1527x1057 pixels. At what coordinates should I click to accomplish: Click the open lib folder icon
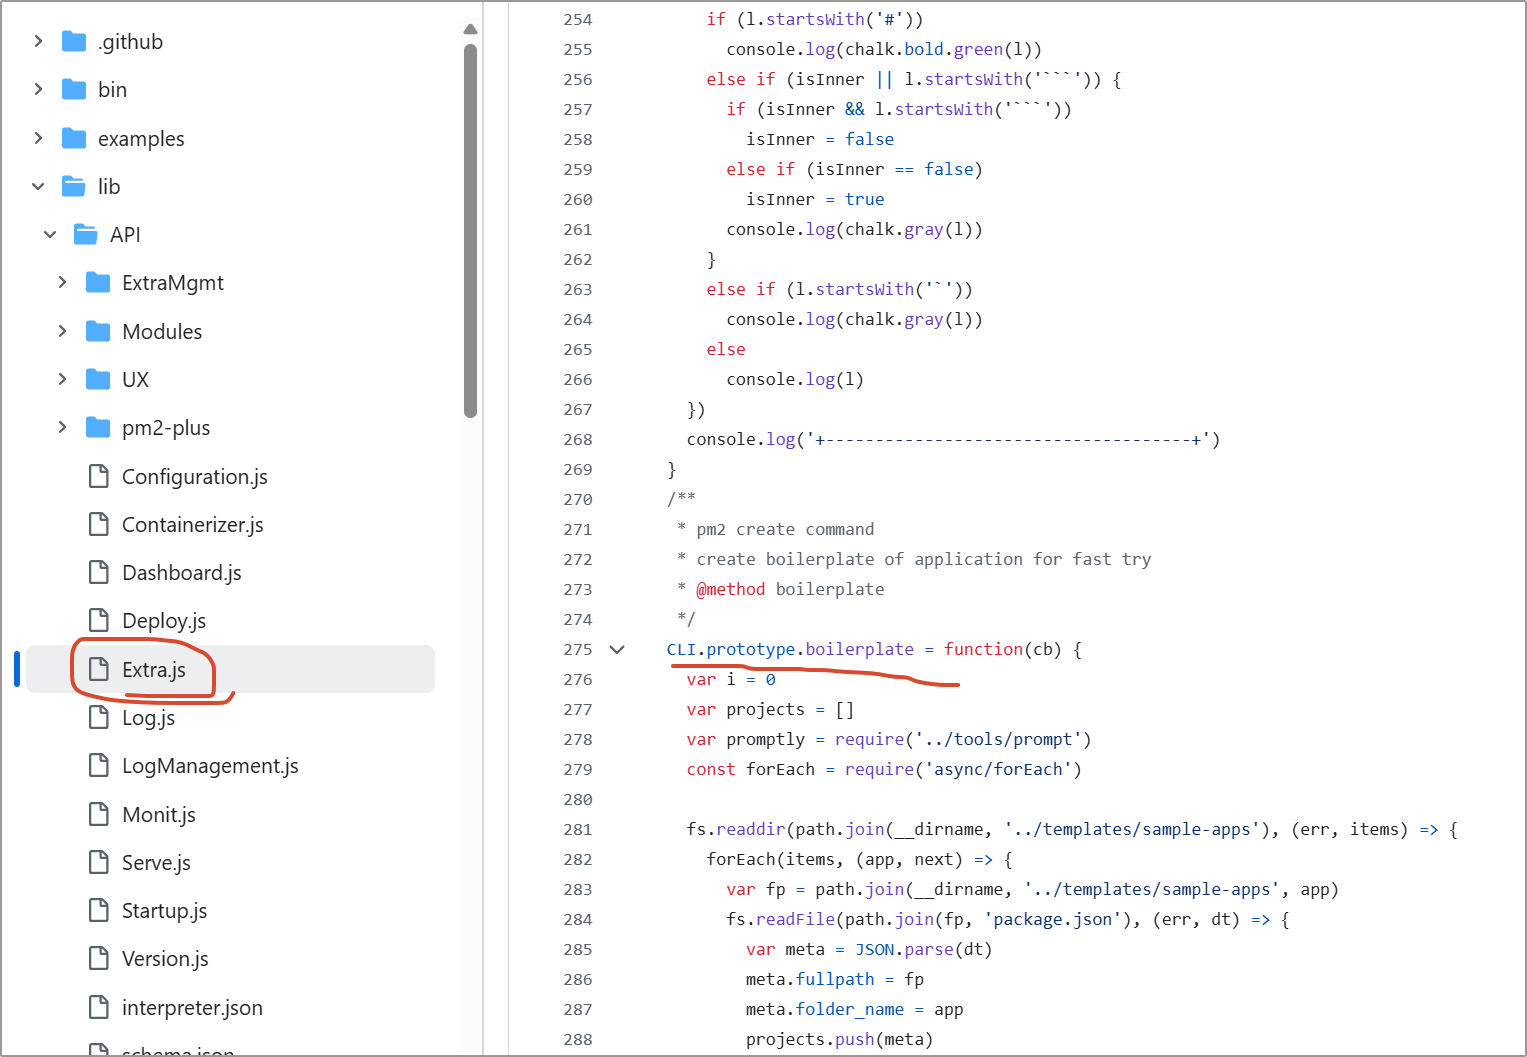point(74,186)
